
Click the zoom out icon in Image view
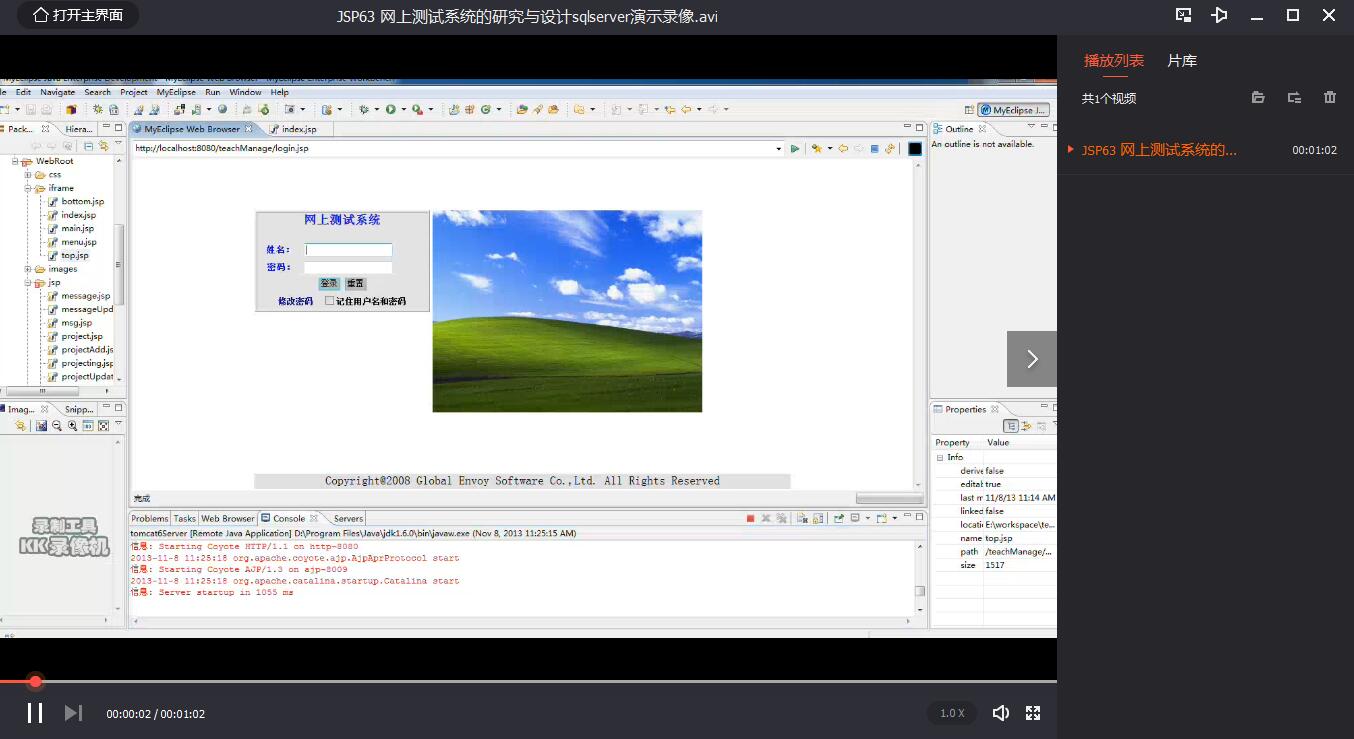tap(57, 426)
